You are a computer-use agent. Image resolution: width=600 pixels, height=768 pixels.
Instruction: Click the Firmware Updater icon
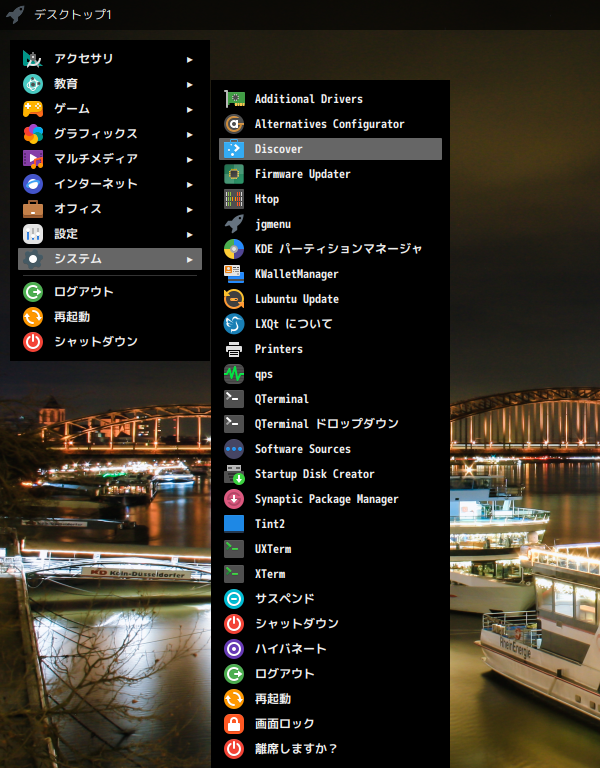click(x=234, y=174)
